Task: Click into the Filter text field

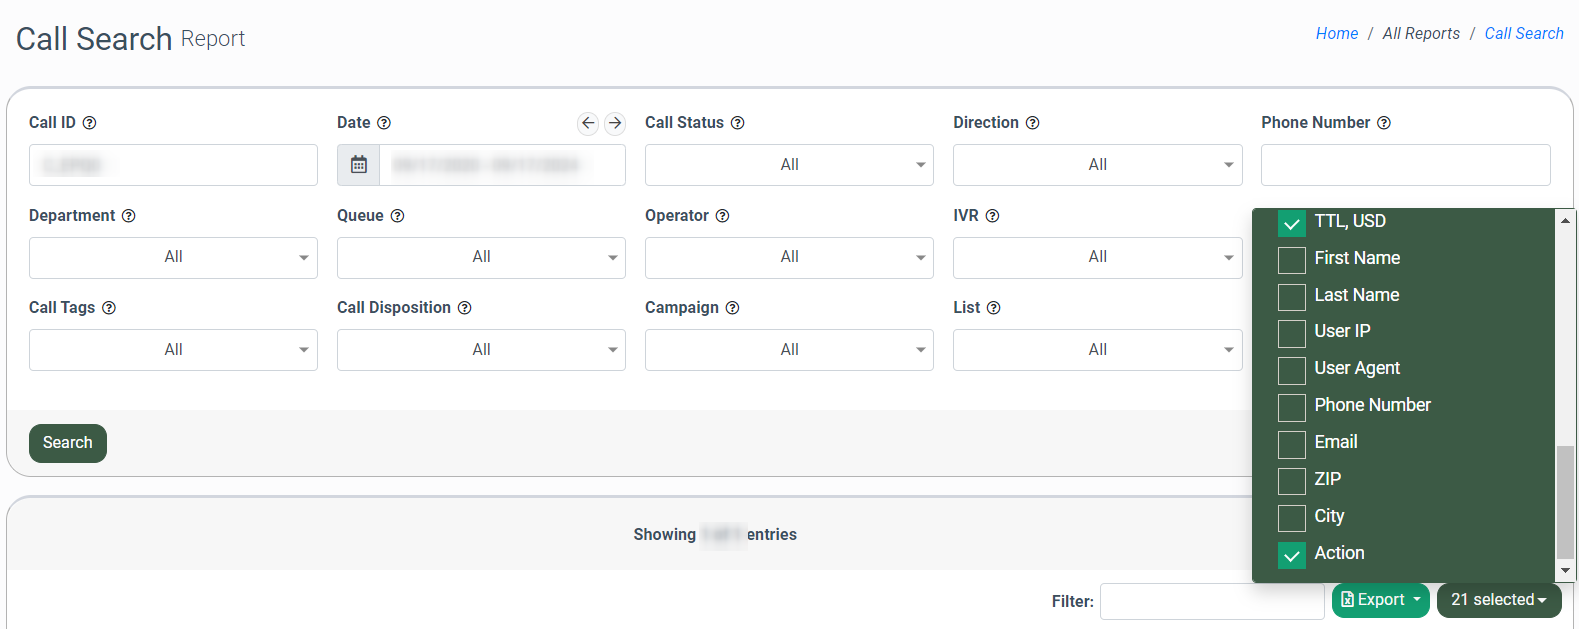Action: [x=1211, y=601]
